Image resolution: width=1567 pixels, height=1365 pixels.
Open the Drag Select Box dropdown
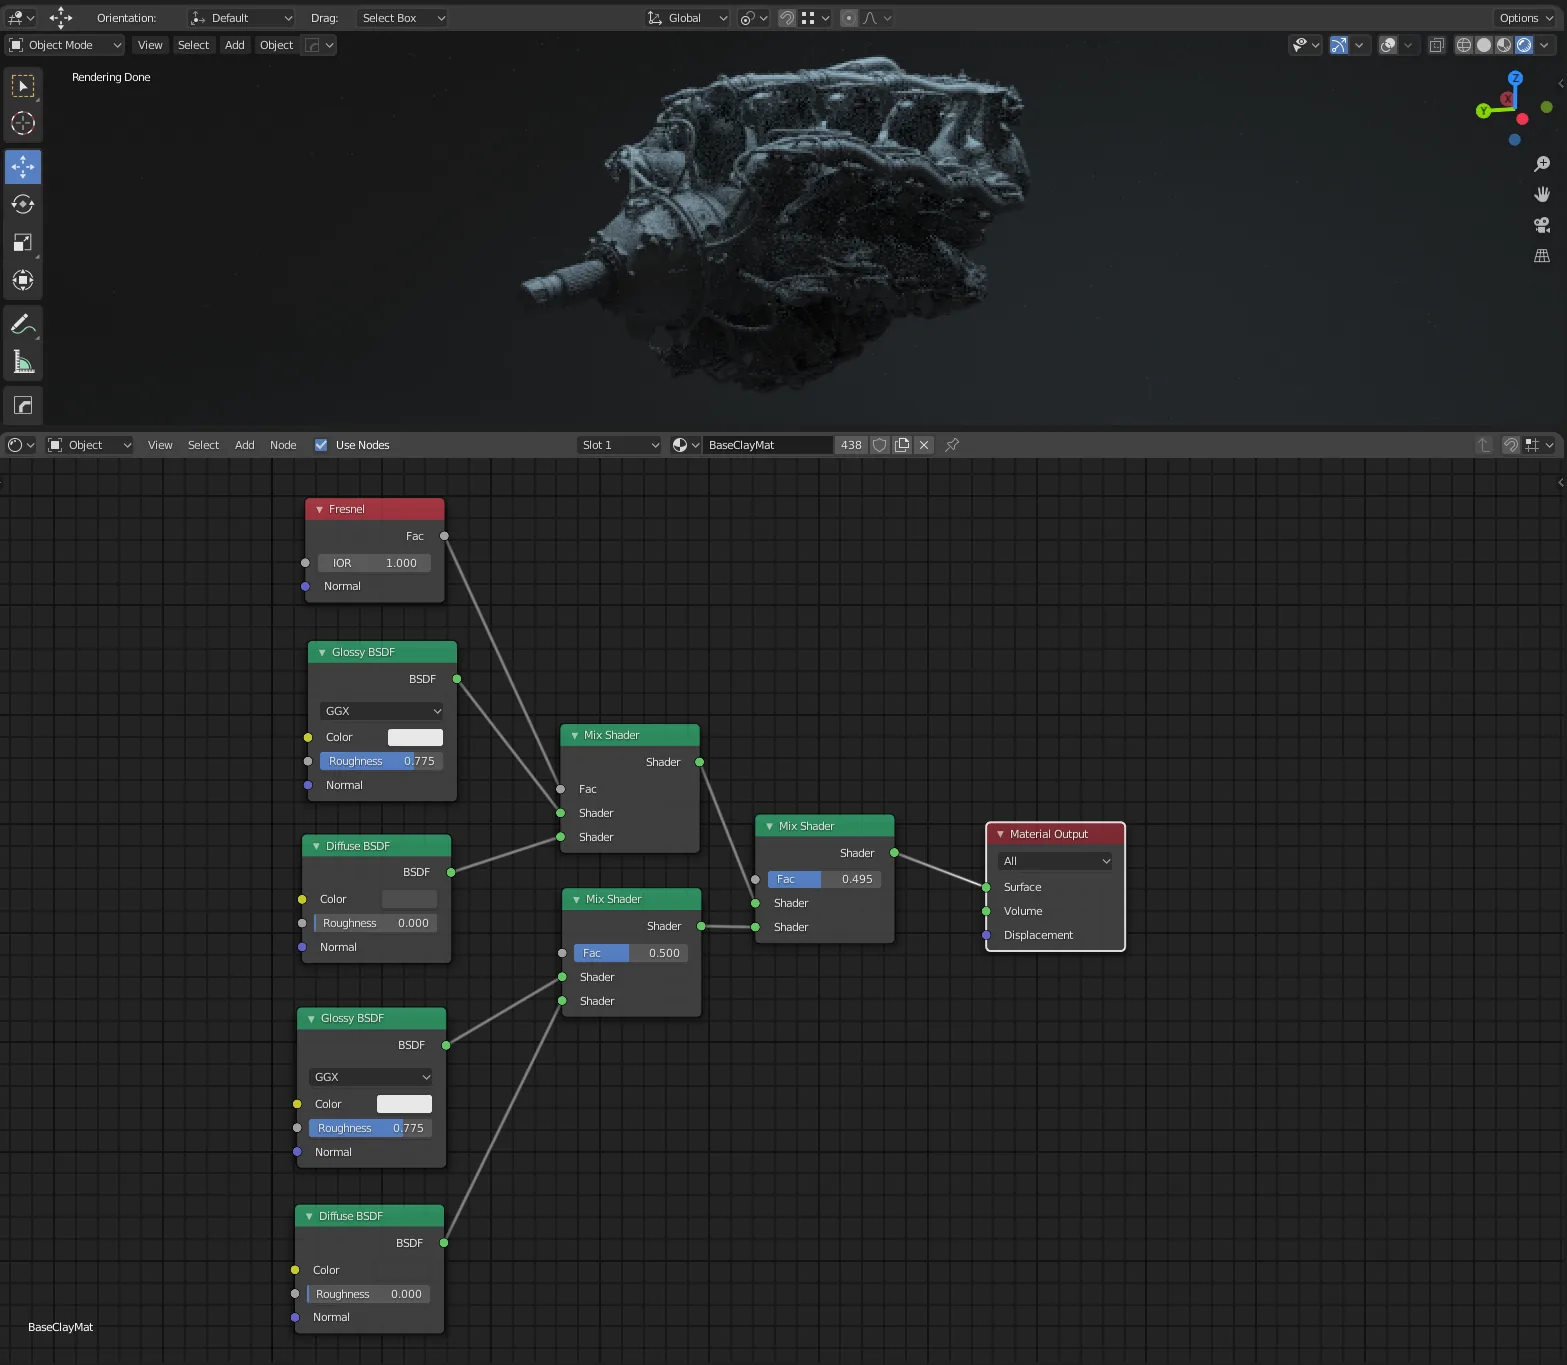click(402, 18)
